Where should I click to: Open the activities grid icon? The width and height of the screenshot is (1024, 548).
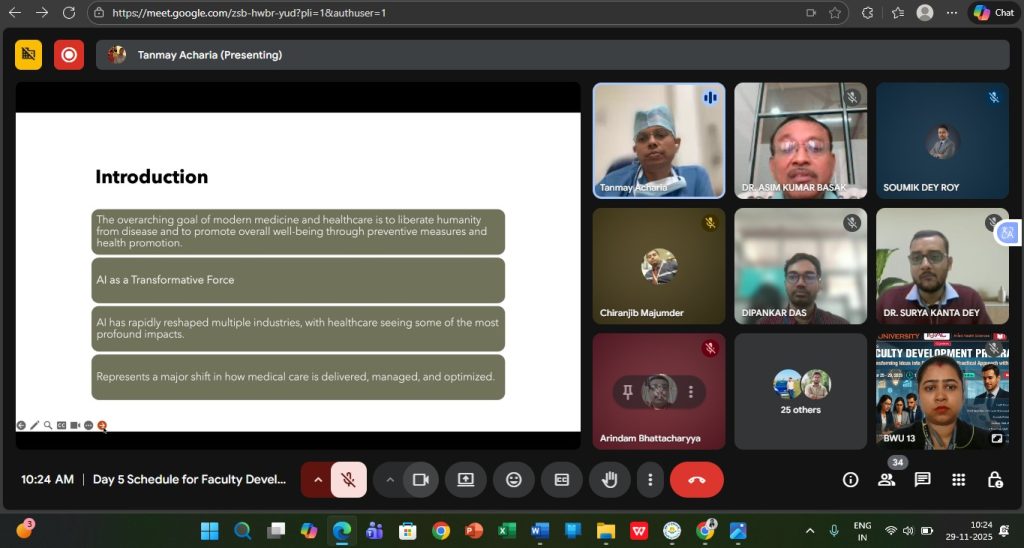coord(958,480)
